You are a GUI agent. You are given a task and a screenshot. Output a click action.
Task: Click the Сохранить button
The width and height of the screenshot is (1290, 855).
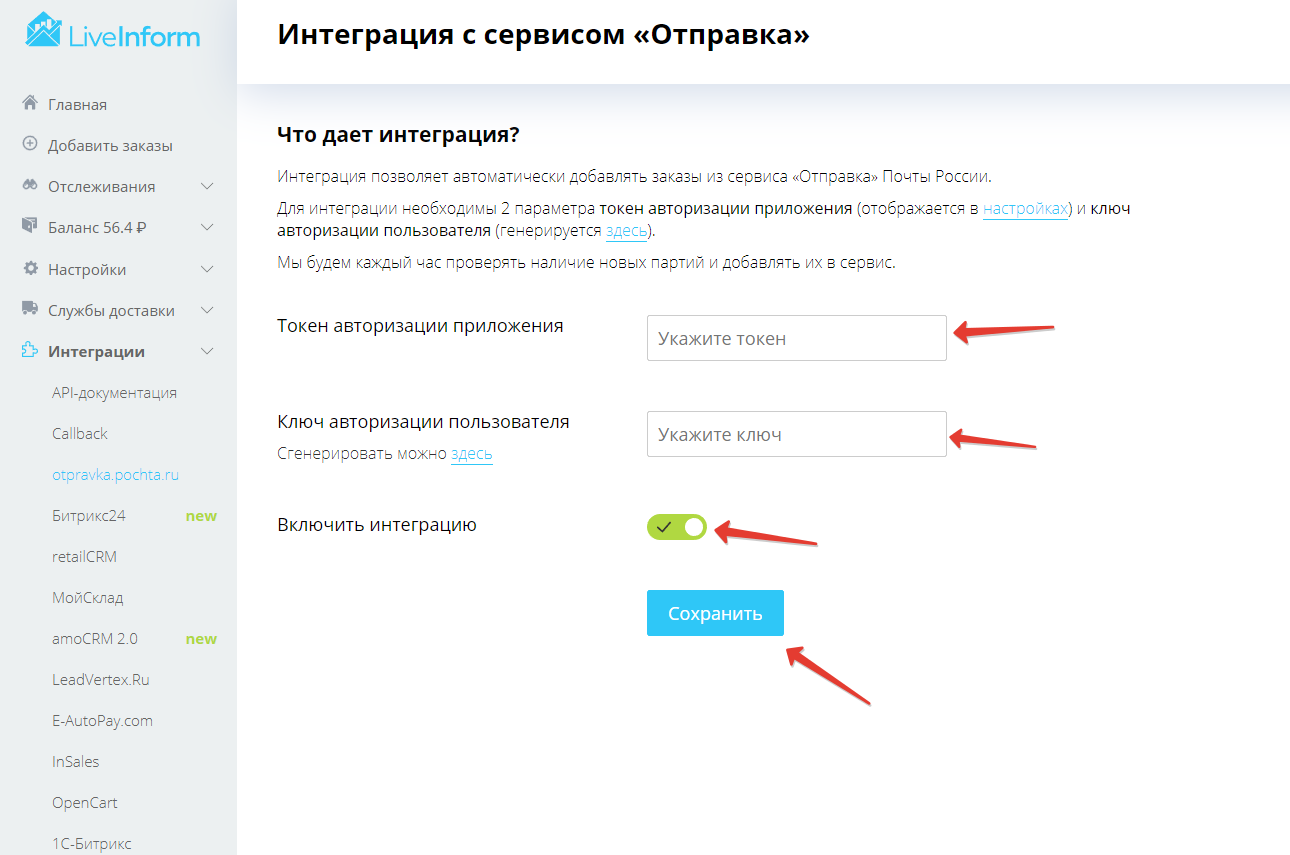(715, 613)
